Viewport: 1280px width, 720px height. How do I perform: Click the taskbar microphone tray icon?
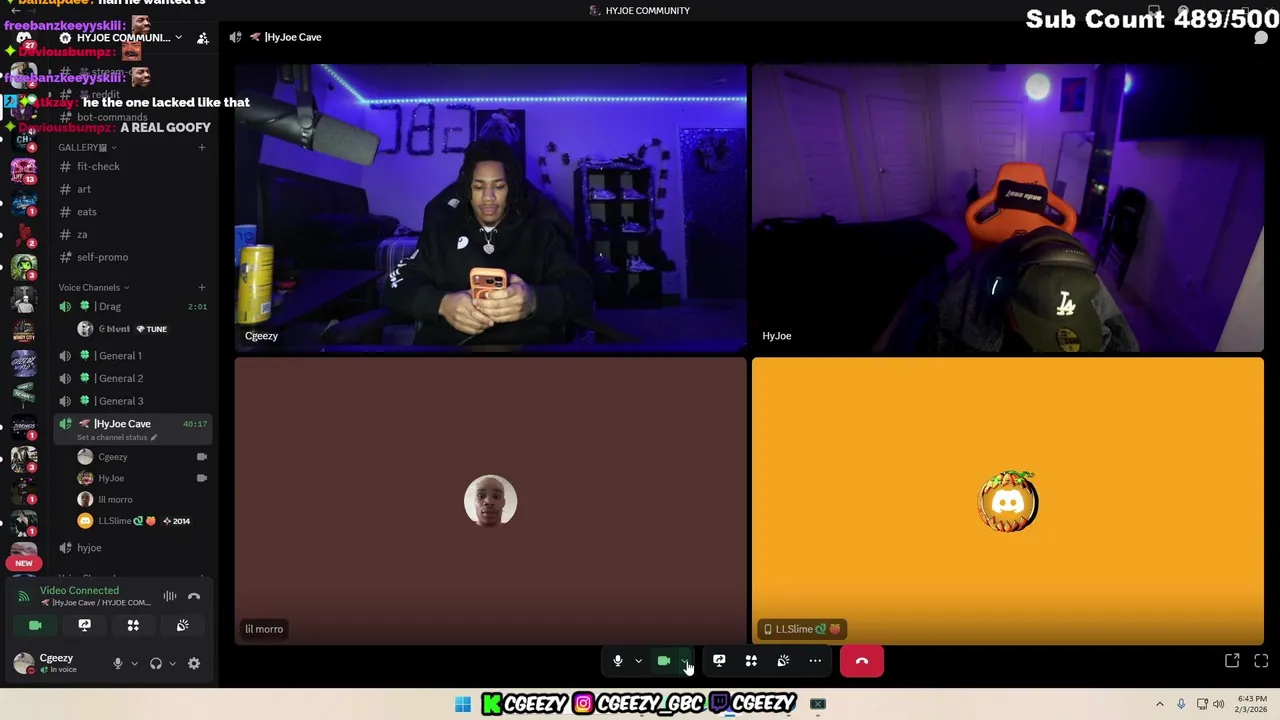1181,704
